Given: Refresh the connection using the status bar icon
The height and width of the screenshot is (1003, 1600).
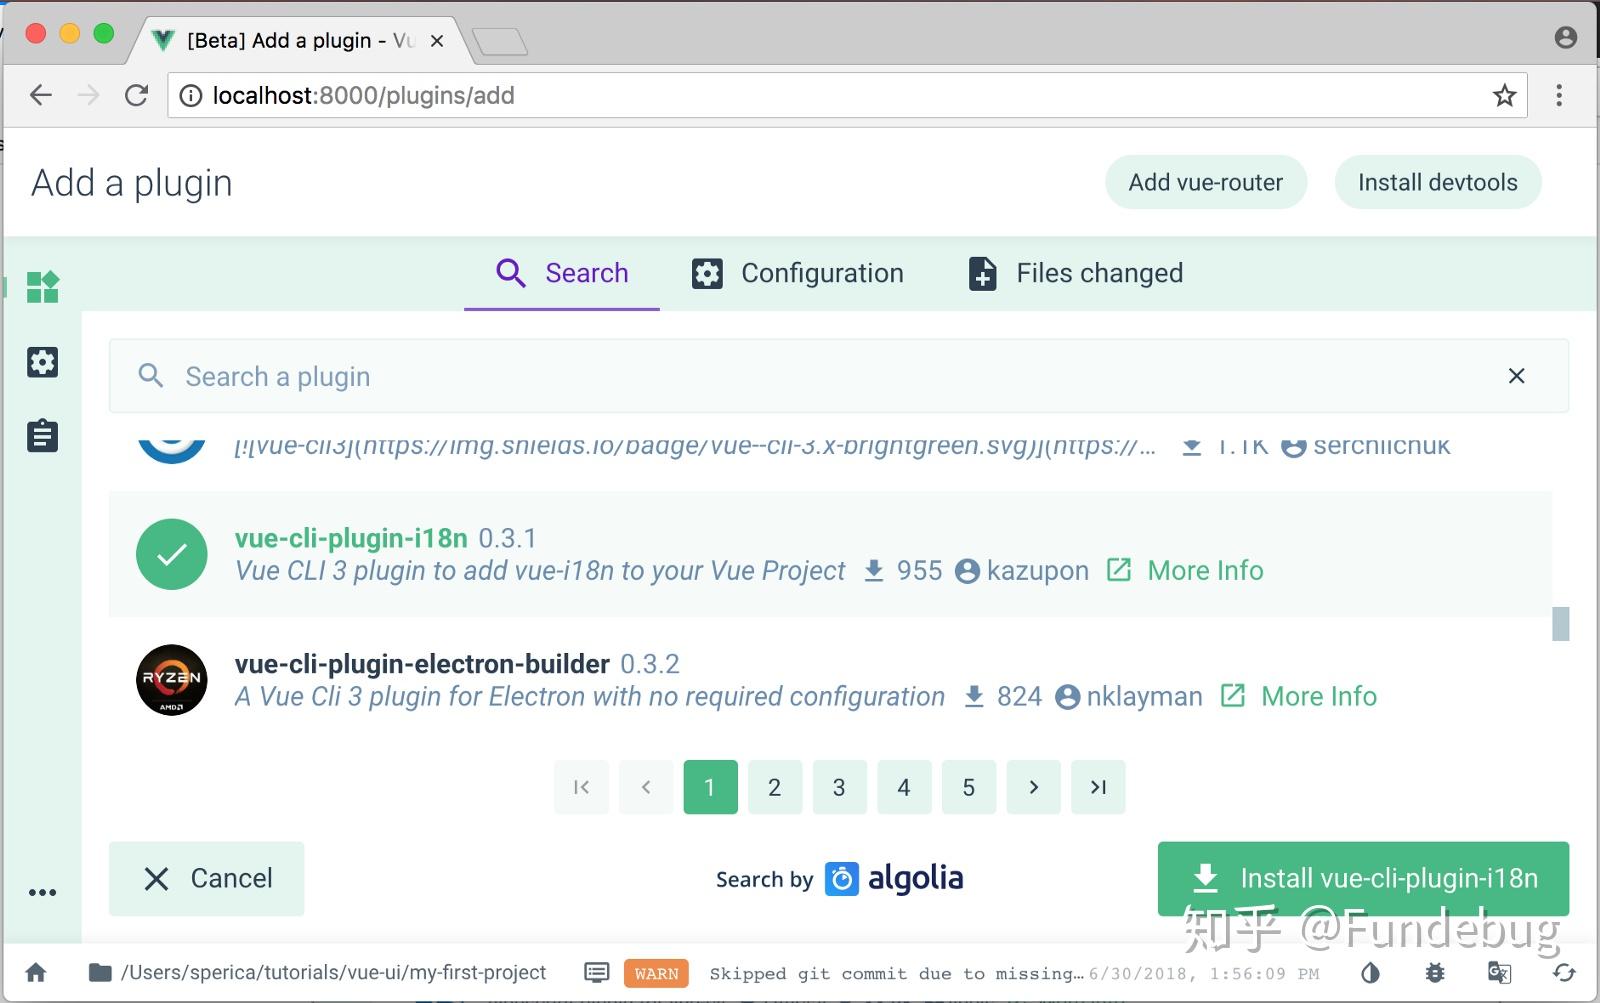Looking at the screenshot, I should (1563, 971).
